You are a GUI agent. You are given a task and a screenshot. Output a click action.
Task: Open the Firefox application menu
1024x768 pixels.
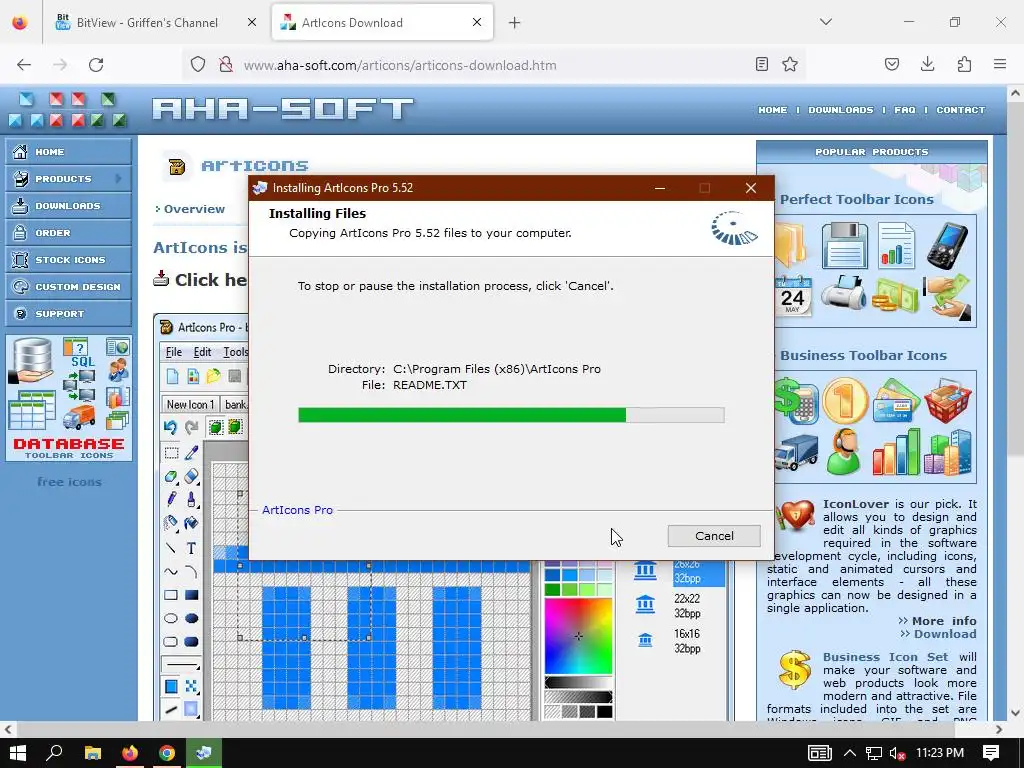[x=1000, y=64]
